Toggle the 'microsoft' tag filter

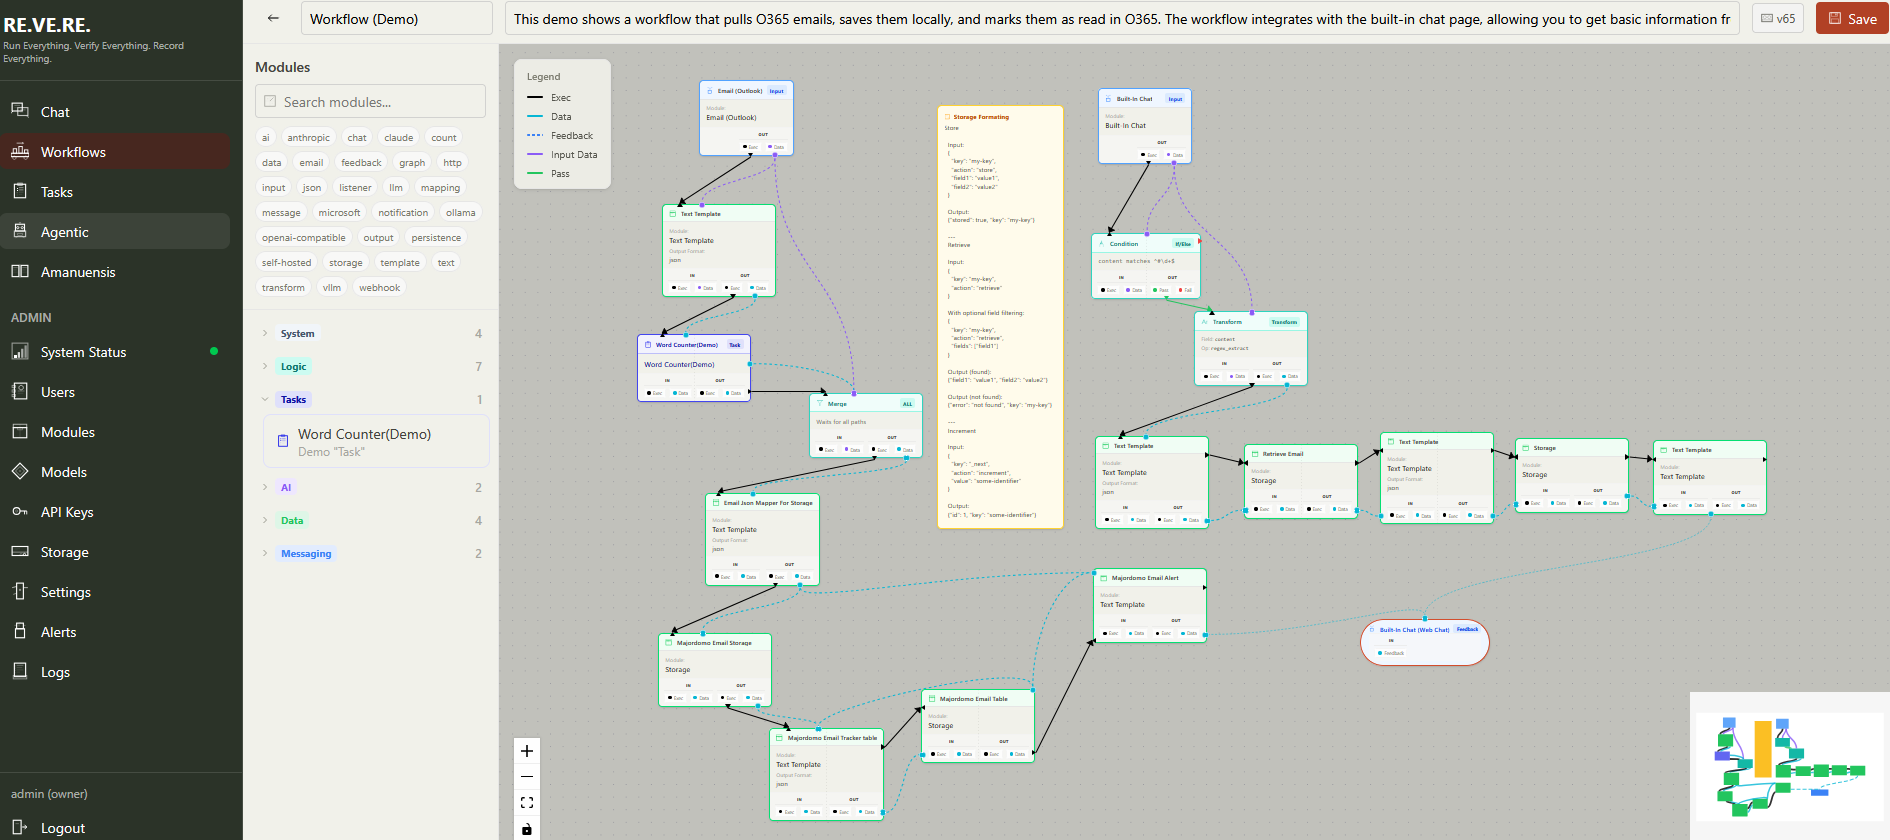pos(339,213)
